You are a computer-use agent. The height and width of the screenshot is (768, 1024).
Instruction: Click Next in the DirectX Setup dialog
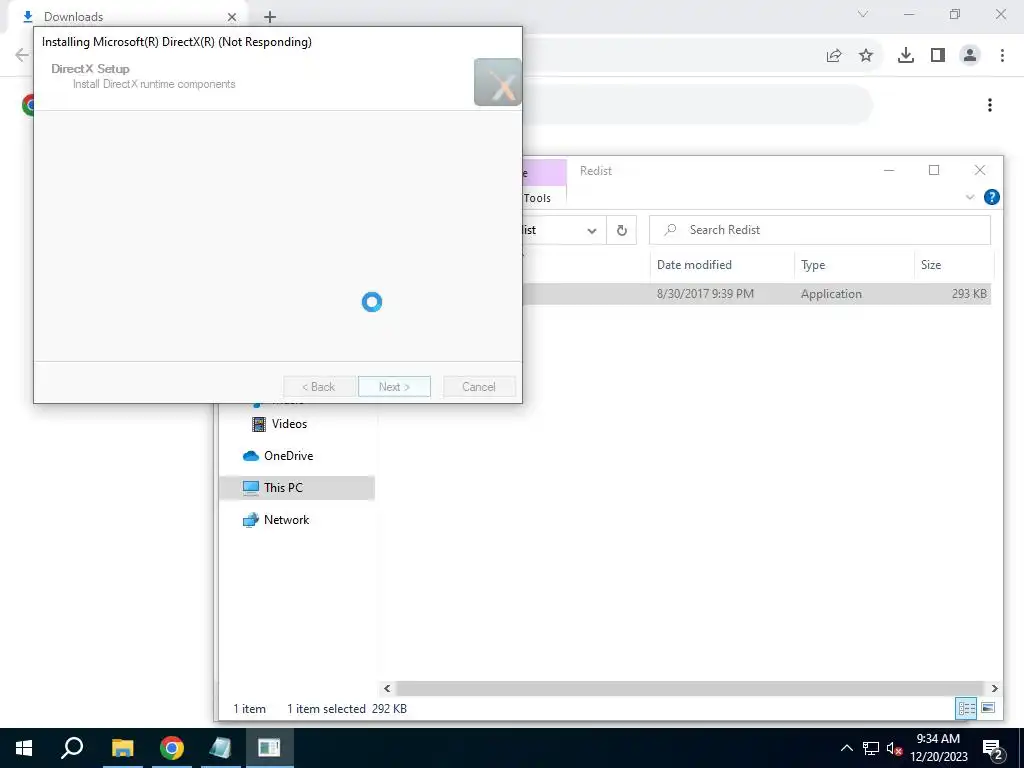394,387
